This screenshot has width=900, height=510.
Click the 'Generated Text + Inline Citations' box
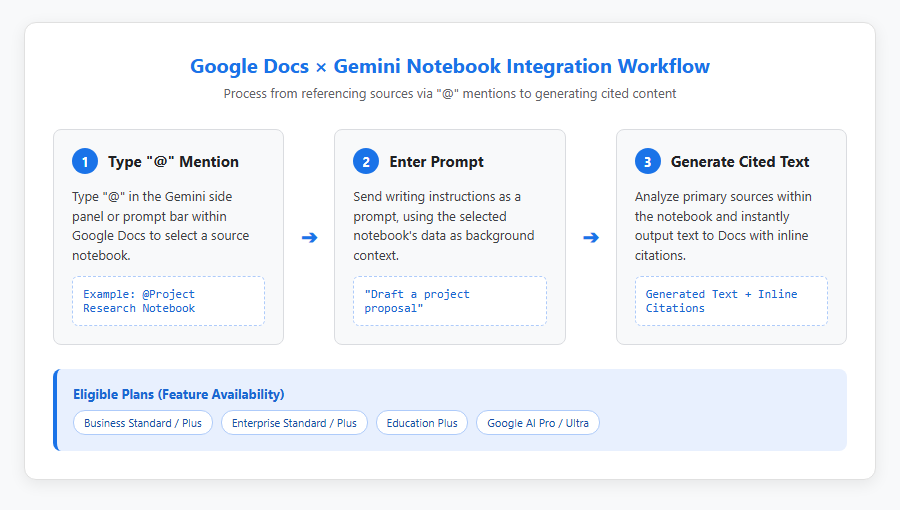tap(731, 301)
